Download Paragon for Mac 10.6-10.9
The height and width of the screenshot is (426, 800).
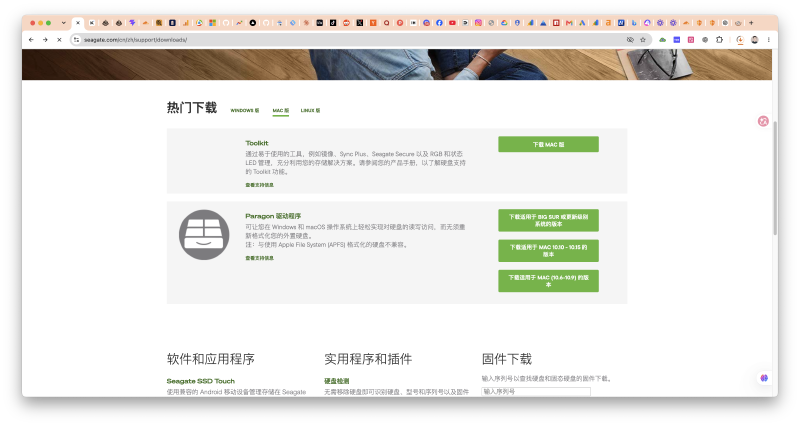[x=548, y=281]
